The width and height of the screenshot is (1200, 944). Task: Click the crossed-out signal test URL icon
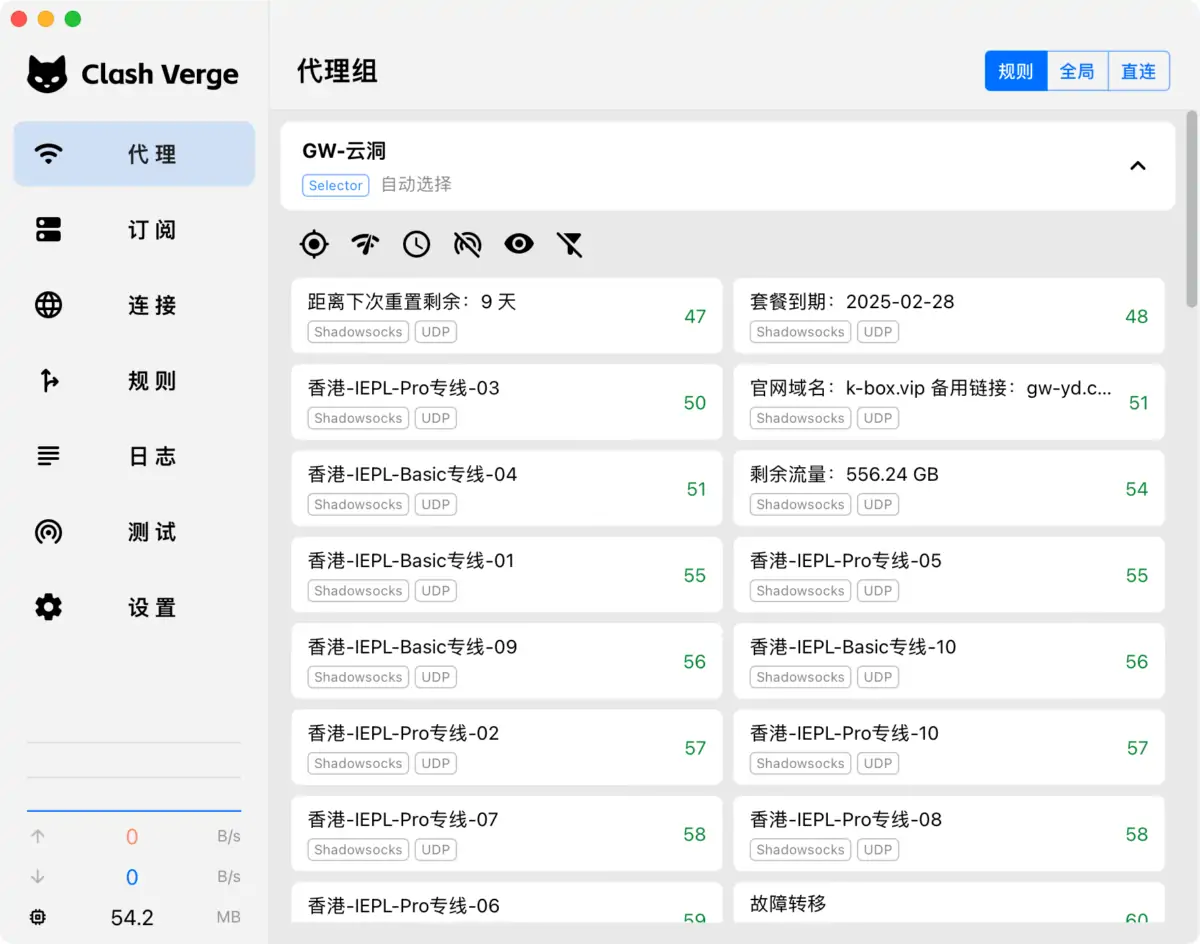pos(467,244)
